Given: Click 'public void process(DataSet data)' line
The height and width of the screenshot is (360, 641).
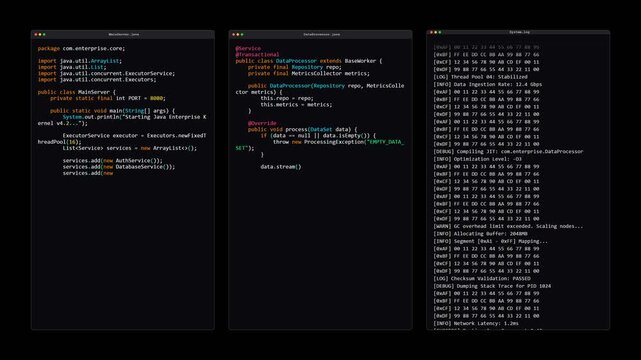Looking at the screenshot, I should tap(303, 129).
